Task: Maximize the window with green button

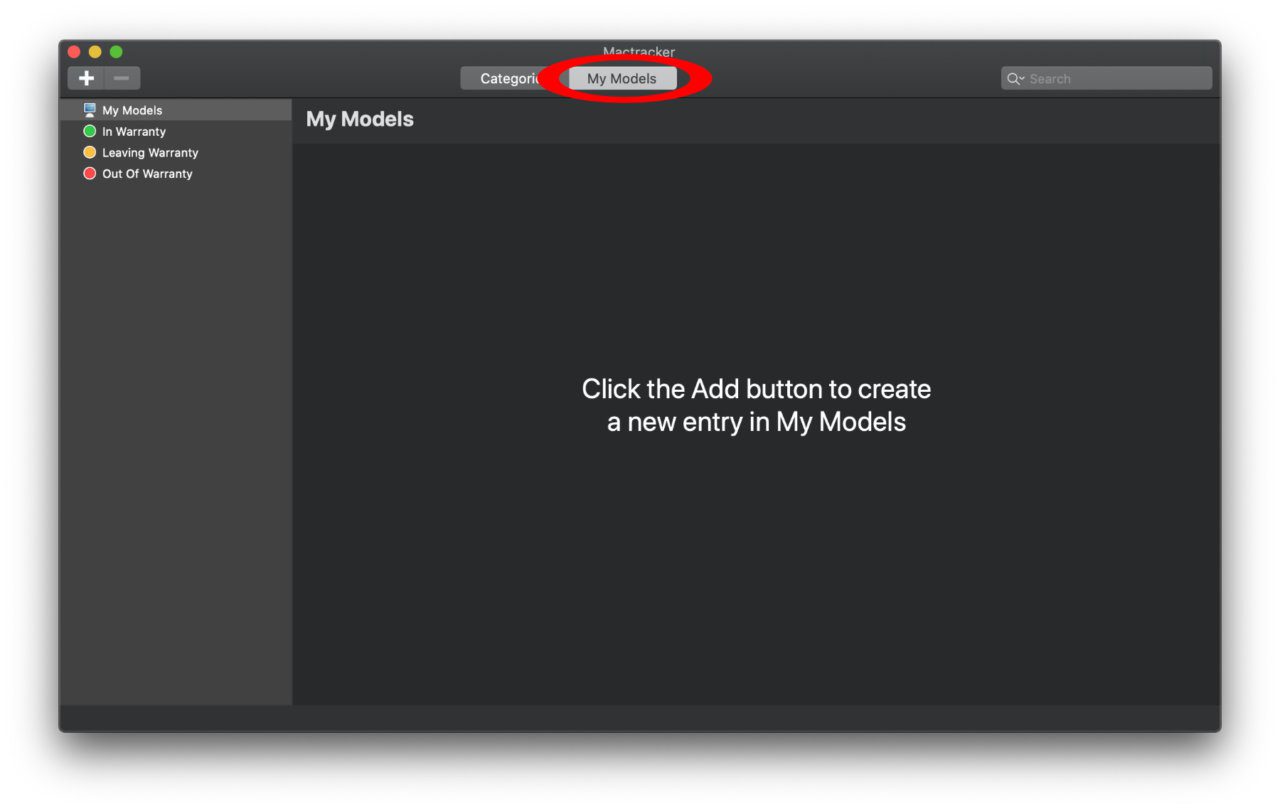Action: 116,52
